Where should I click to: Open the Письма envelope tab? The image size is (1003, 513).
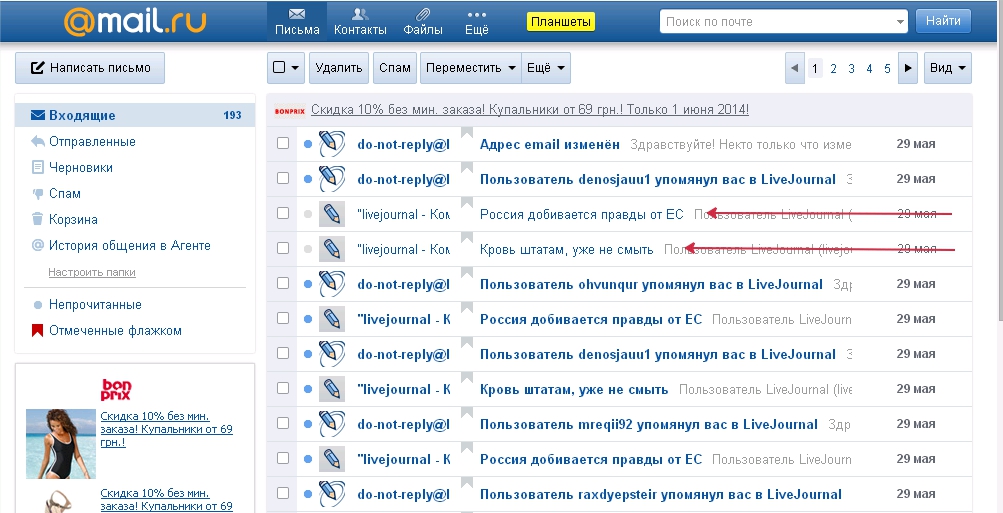pyautogui.click(x=297, y=22)
